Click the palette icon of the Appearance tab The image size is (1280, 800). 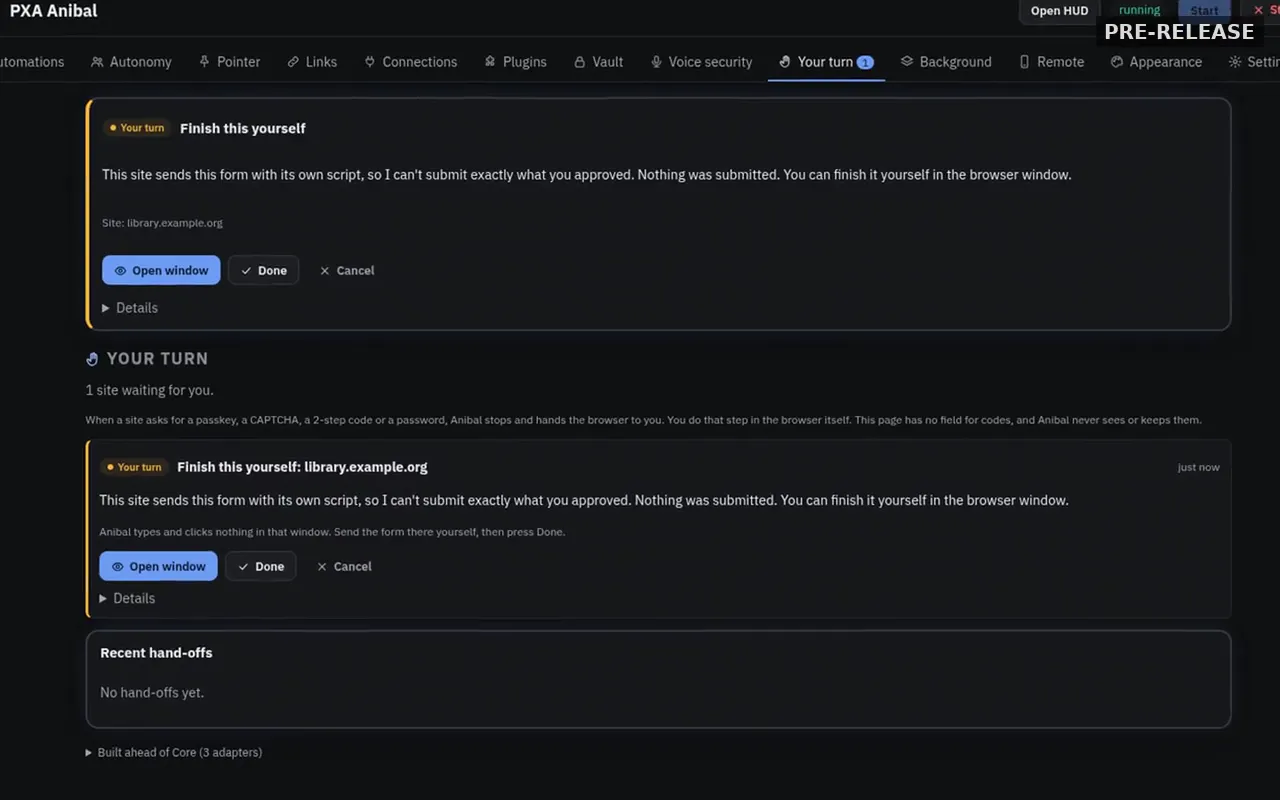point(1117,62)
